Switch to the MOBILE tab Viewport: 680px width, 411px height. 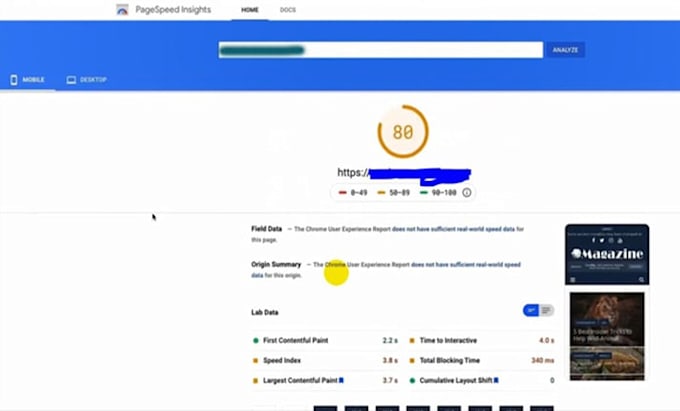(28, 80)
